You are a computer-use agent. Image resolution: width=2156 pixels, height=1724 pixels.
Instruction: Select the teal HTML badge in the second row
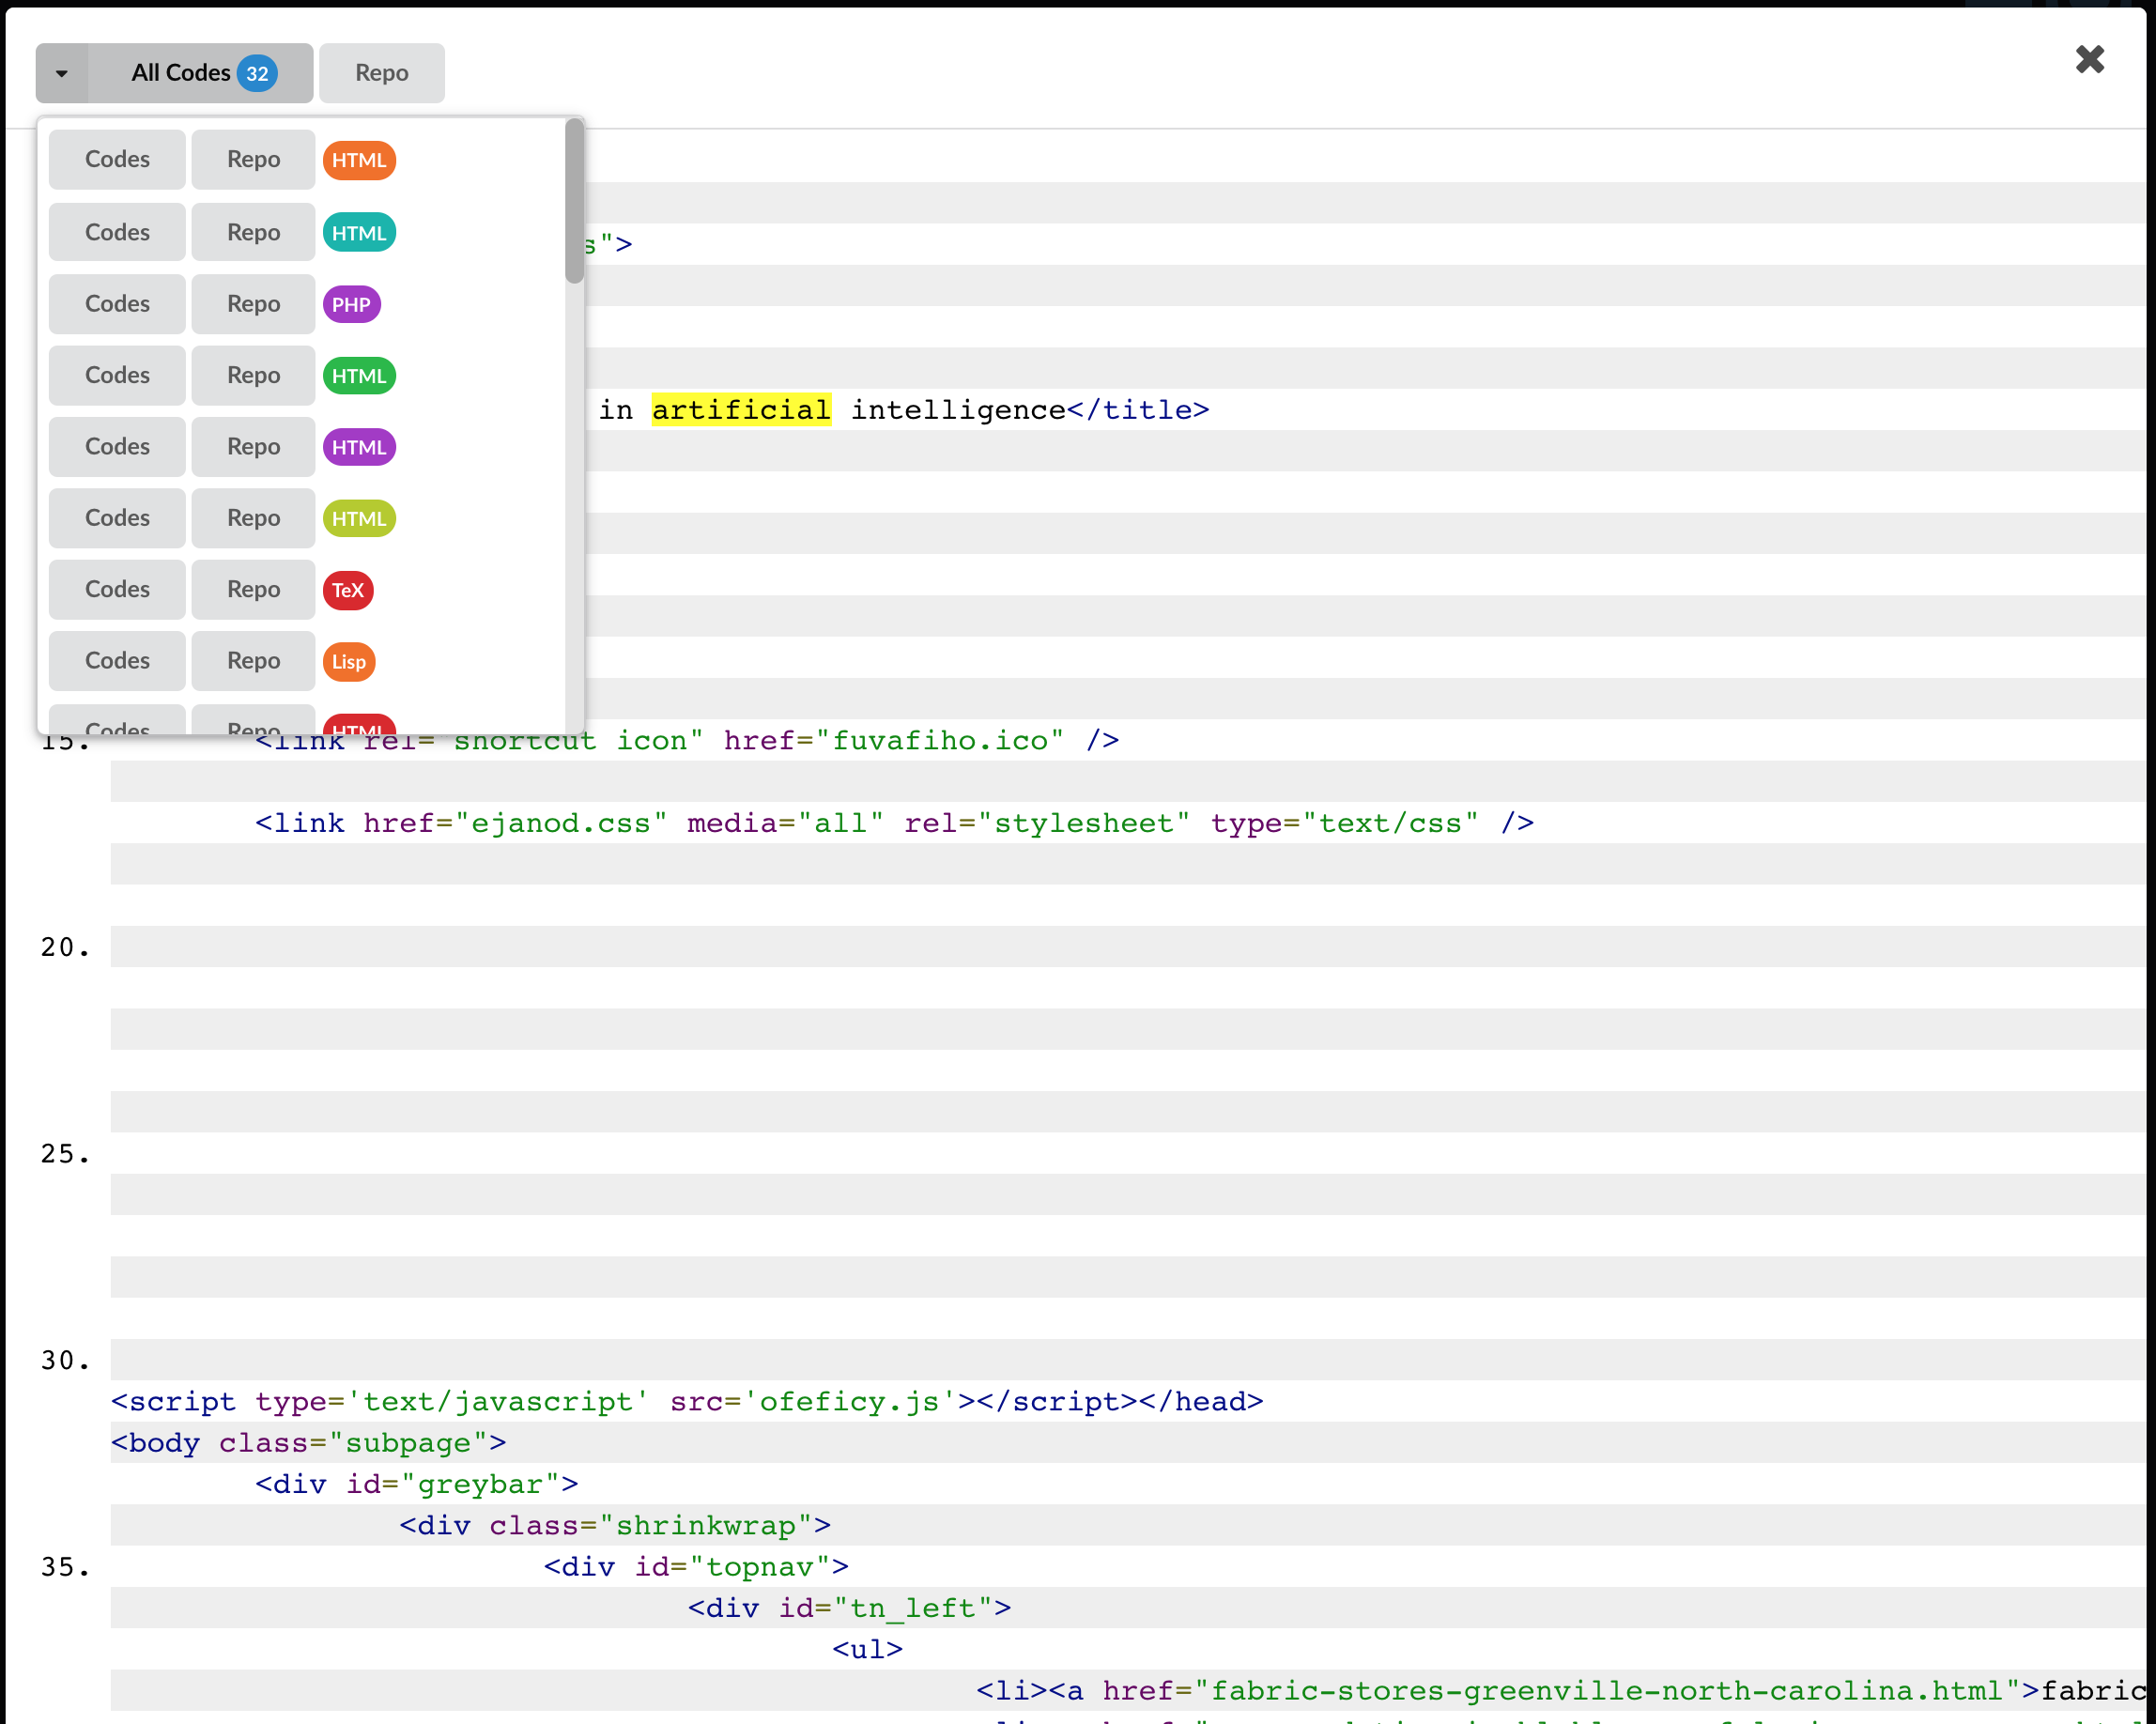359,232
